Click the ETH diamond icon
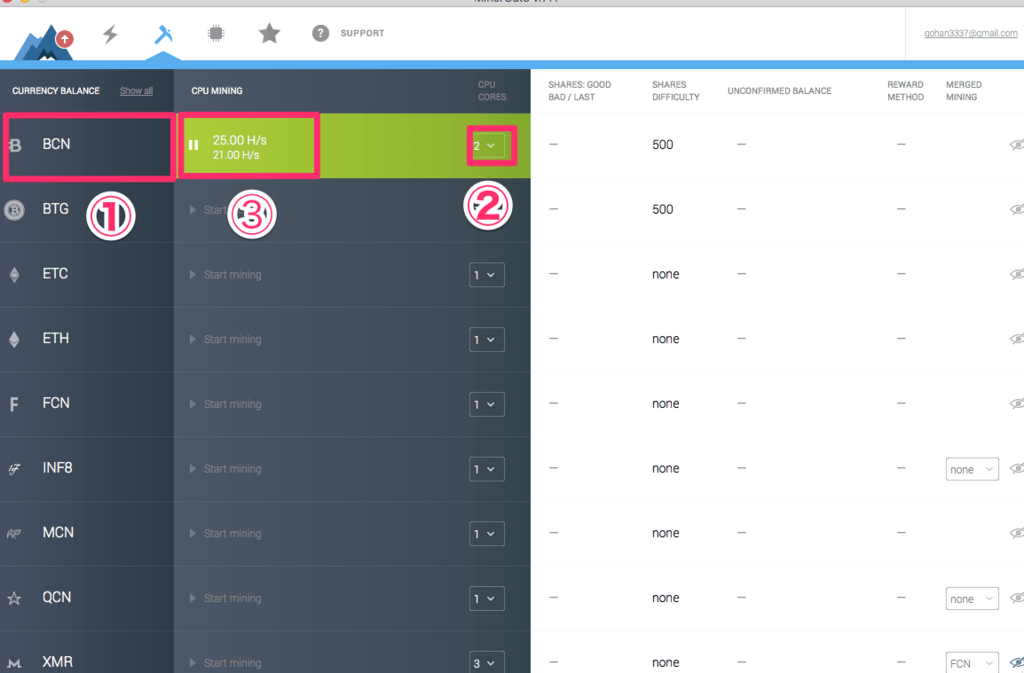This screenshot has height=673, width=1024. (14, 339)
